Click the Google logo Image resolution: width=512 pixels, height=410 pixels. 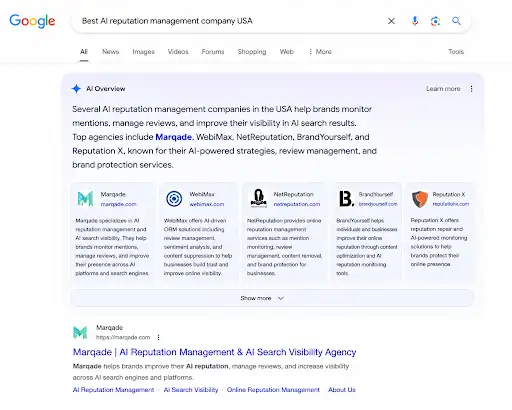click(32, 21)
